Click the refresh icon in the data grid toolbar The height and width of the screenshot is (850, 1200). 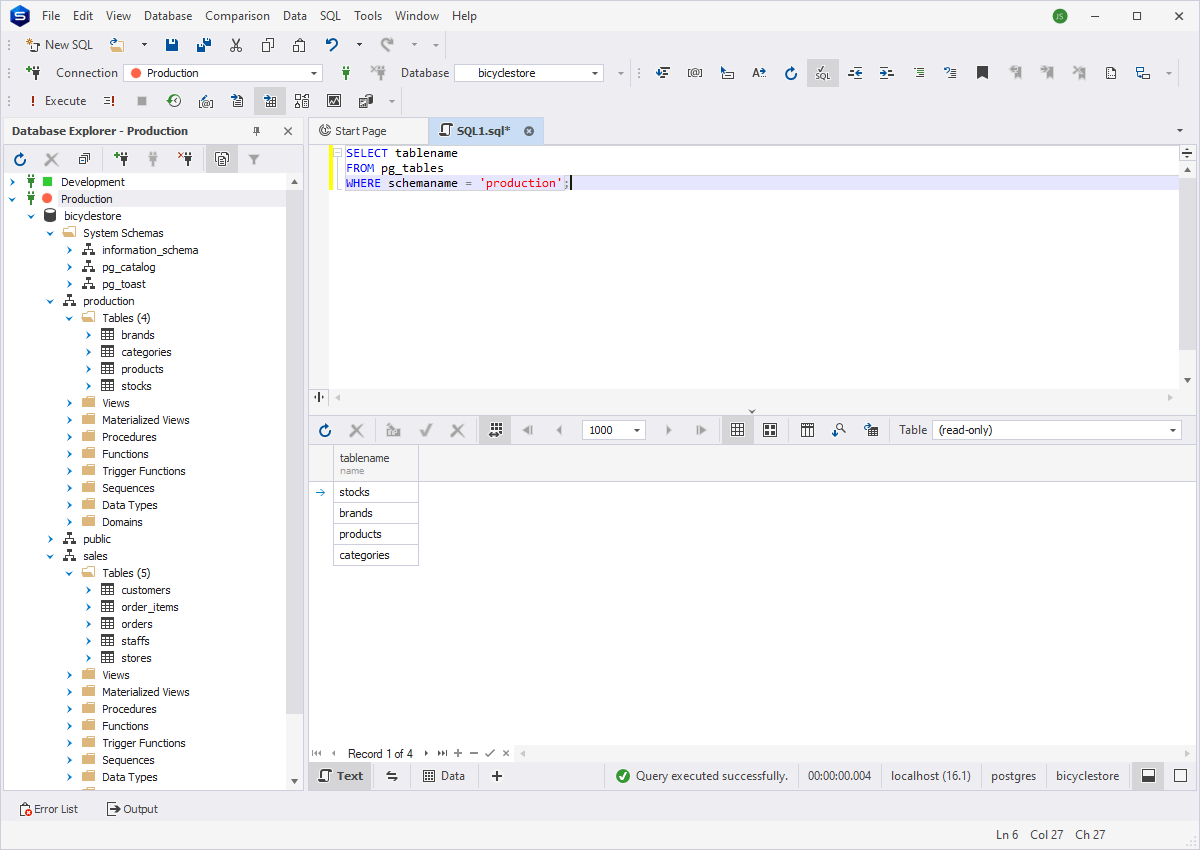pos(324,429)
